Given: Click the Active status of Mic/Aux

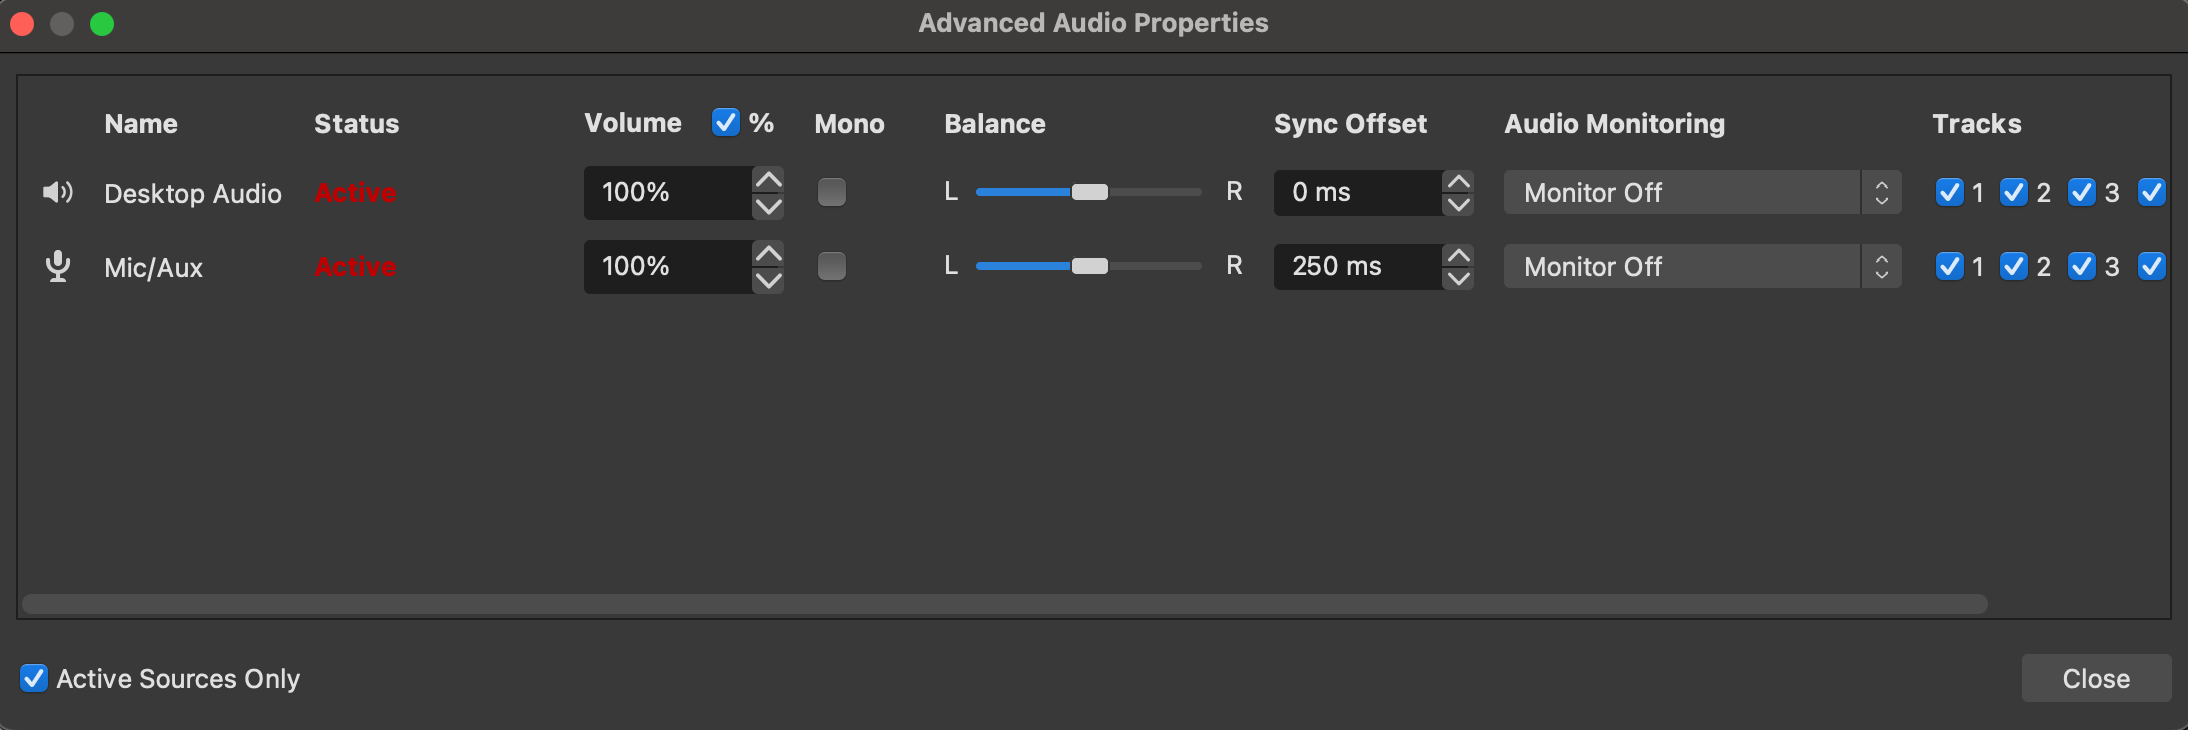Looking at the screenshot, I should [x=356, y=266].
